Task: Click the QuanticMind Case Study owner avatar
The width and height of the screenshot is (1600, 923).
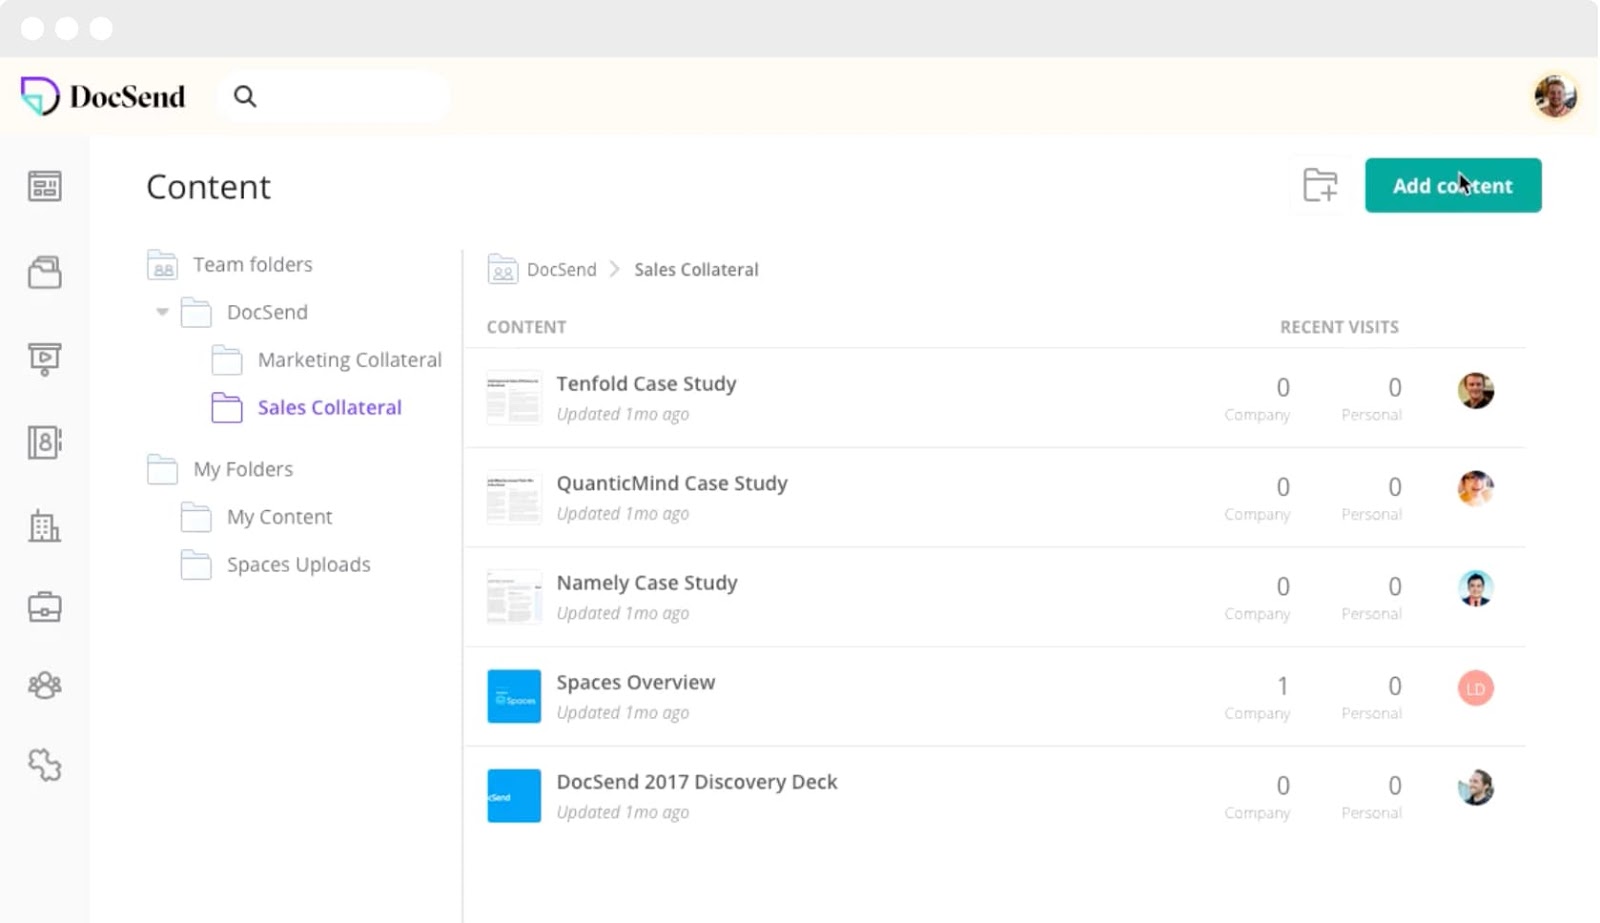Action: [x=1475, y=489]
